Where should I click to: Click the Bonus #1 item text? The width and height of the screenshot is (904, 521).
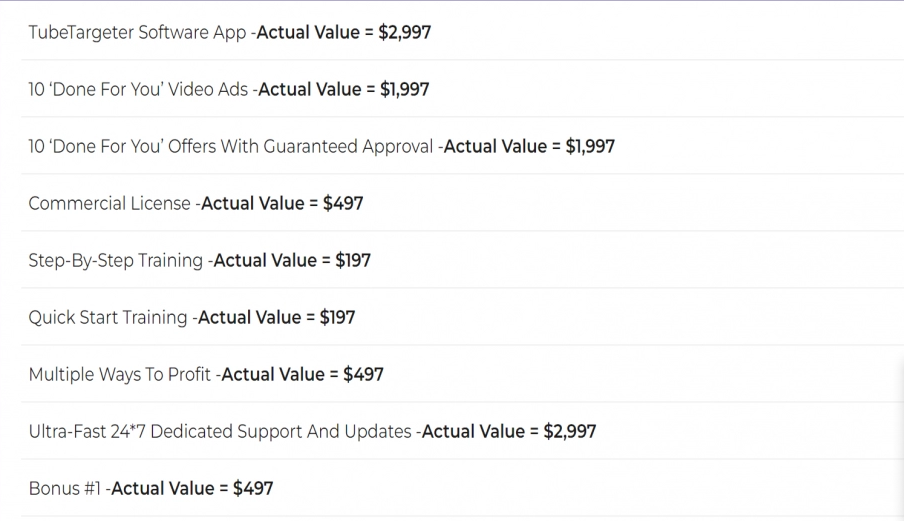click(x=65, y=488)
